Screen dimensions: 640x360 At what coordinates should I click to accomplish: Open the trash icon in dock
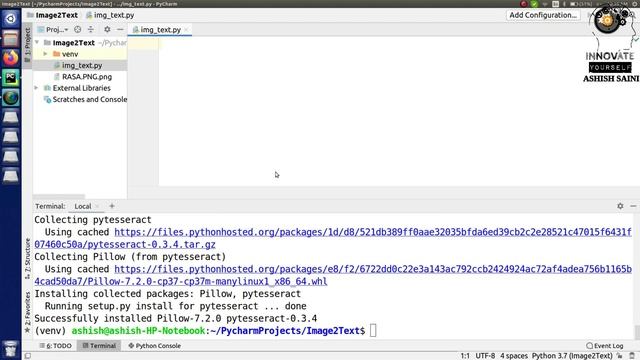(x=11, y=349)
